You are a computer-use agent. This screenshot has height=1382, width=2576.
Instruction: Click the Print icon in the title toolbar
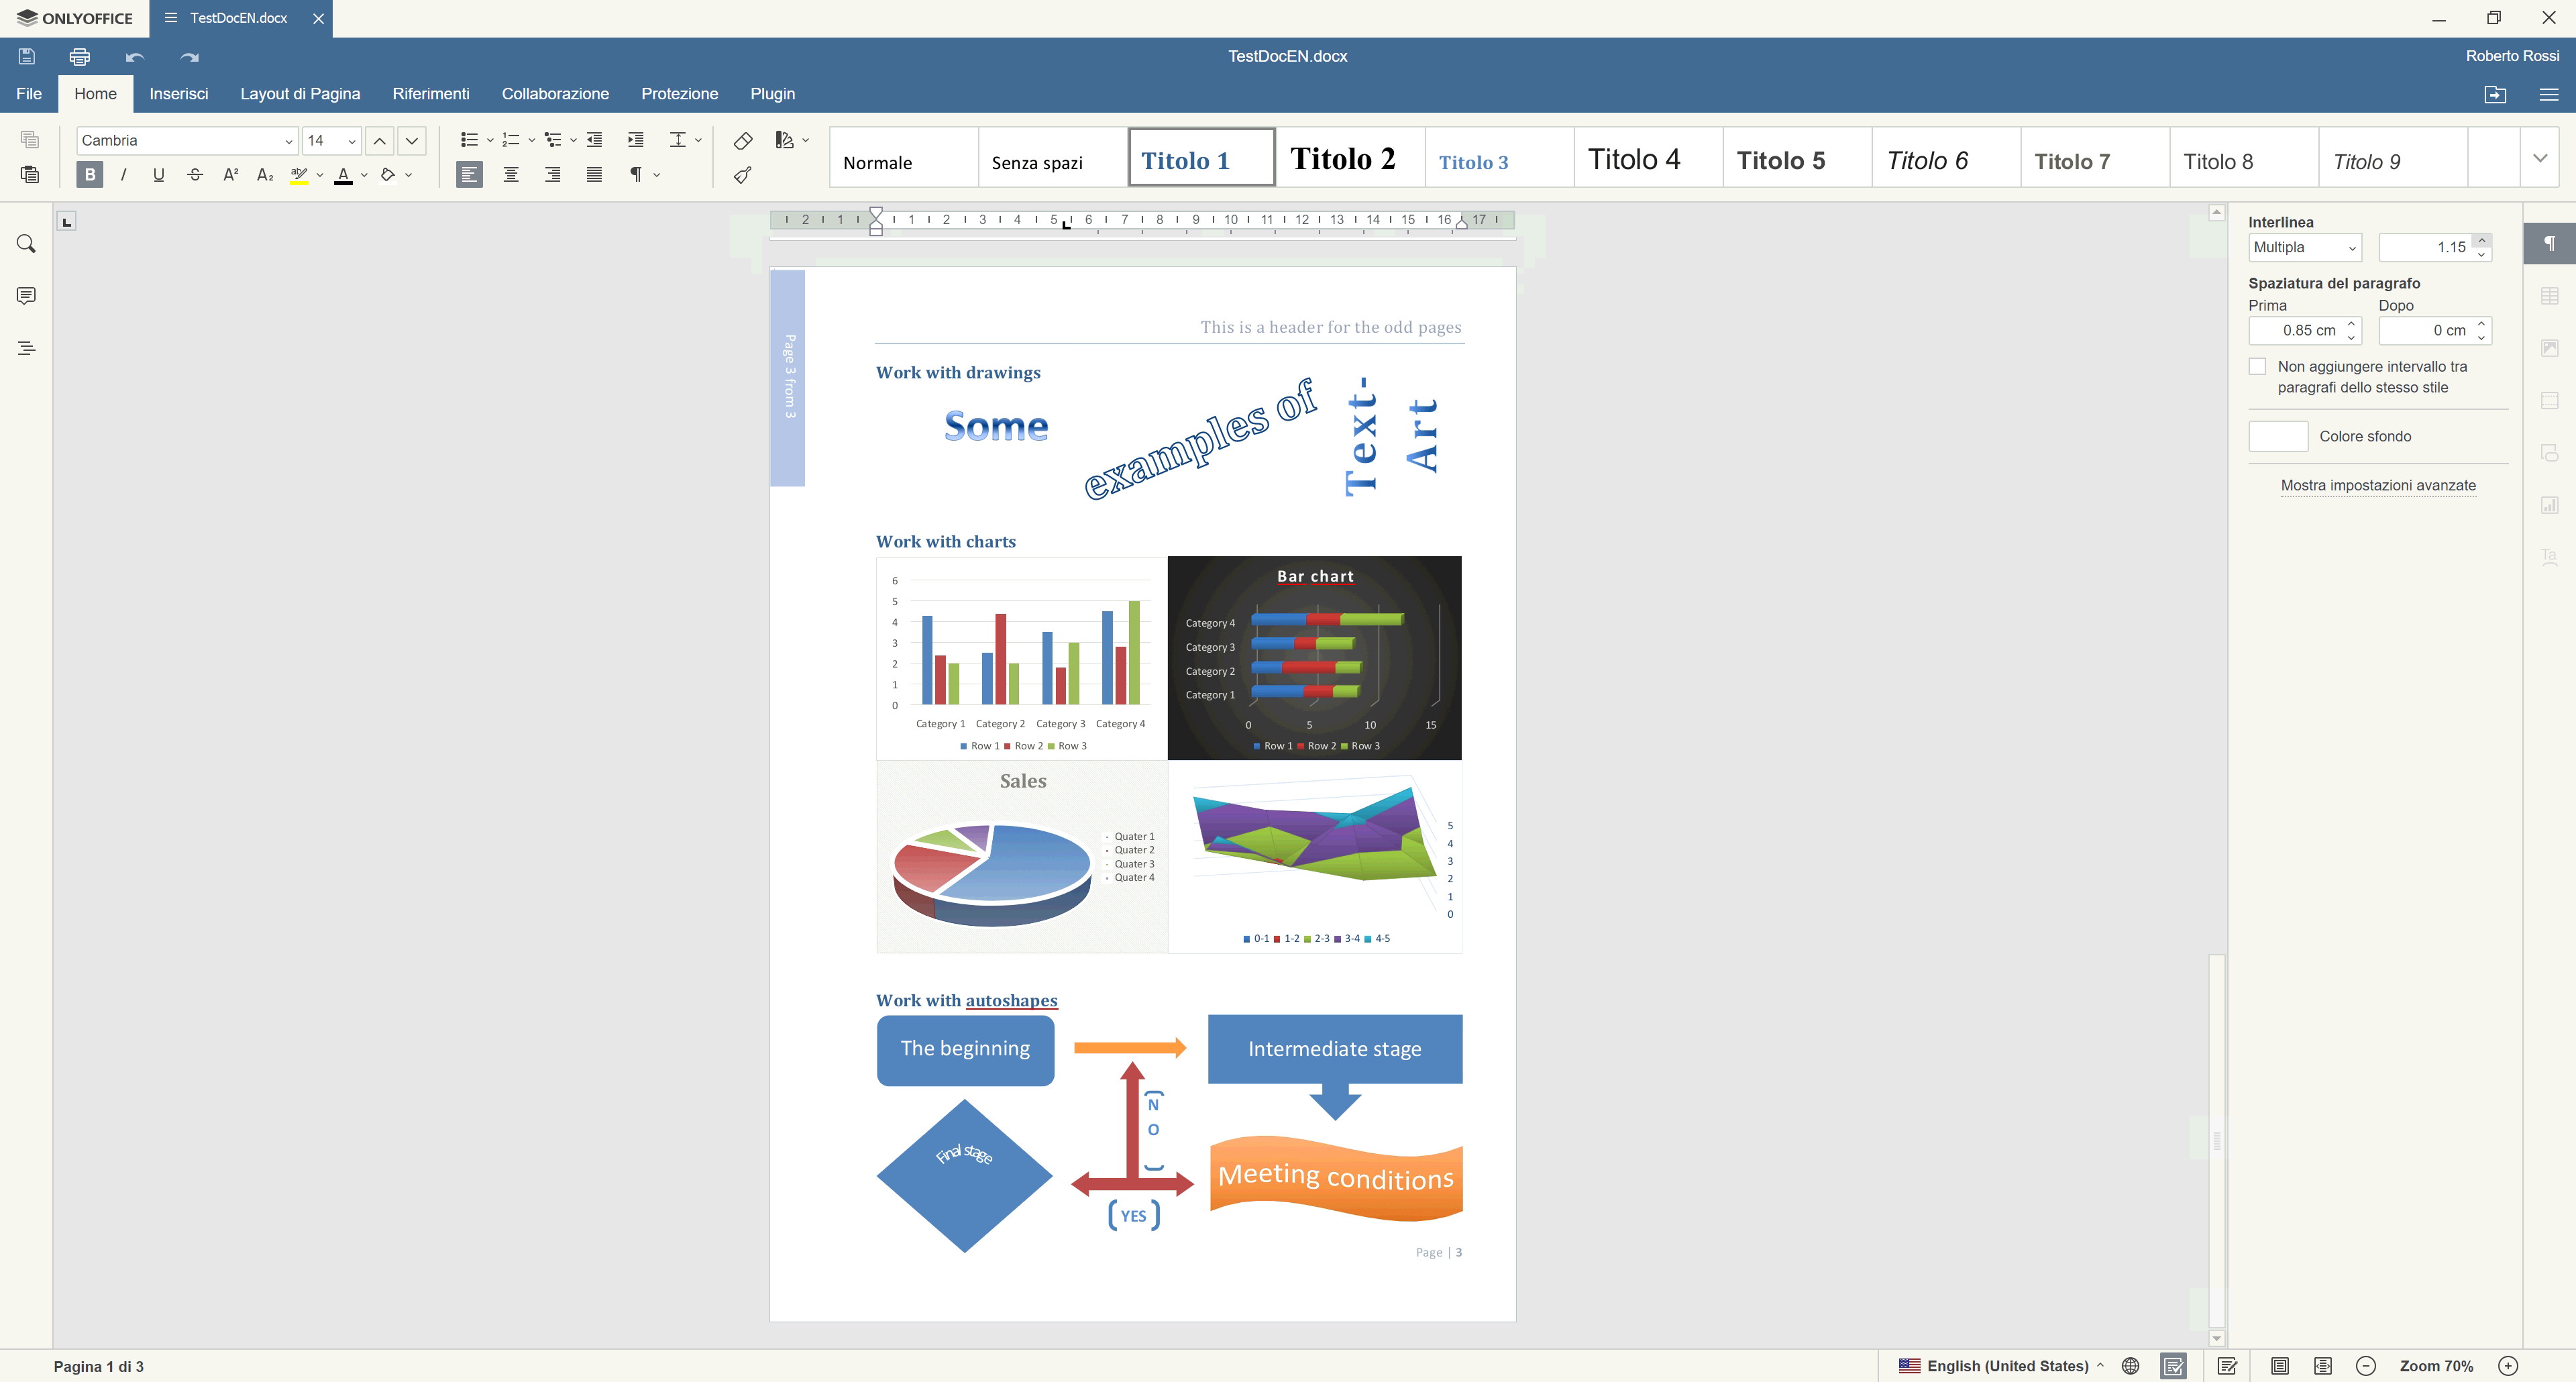pyautogui.click(x=80, y=57)
